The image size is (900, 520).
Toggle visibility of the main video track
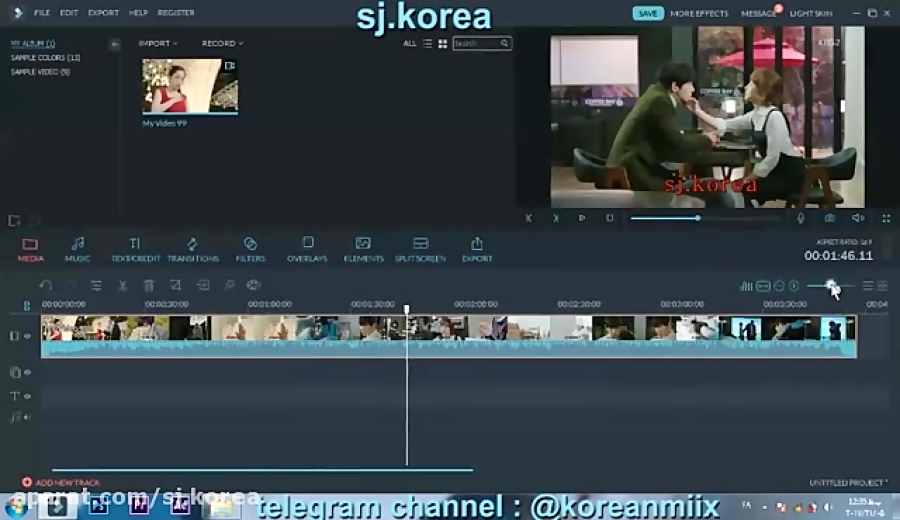click(27, 336)
